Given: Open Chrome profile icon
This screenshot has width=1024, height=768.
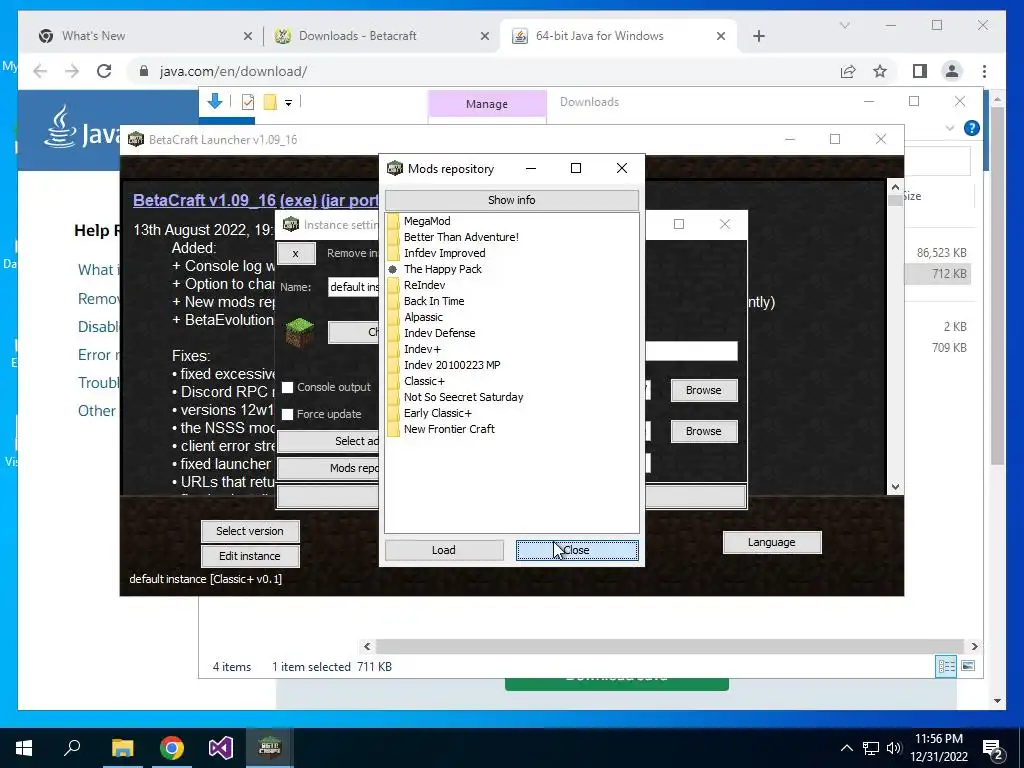Looking at the screenshot, I should click(952, 71).
